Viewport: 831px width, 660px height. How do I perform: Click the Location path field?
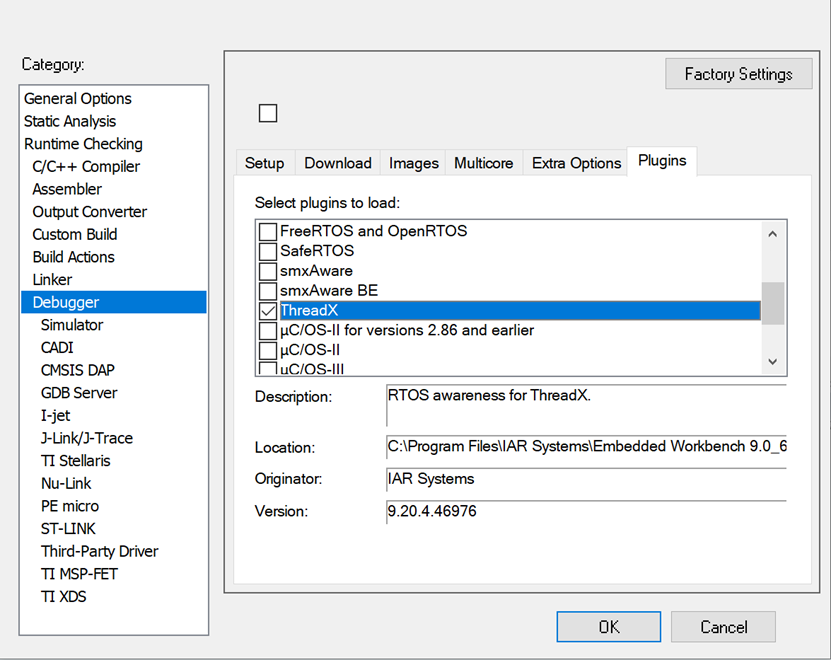(587, 447)
